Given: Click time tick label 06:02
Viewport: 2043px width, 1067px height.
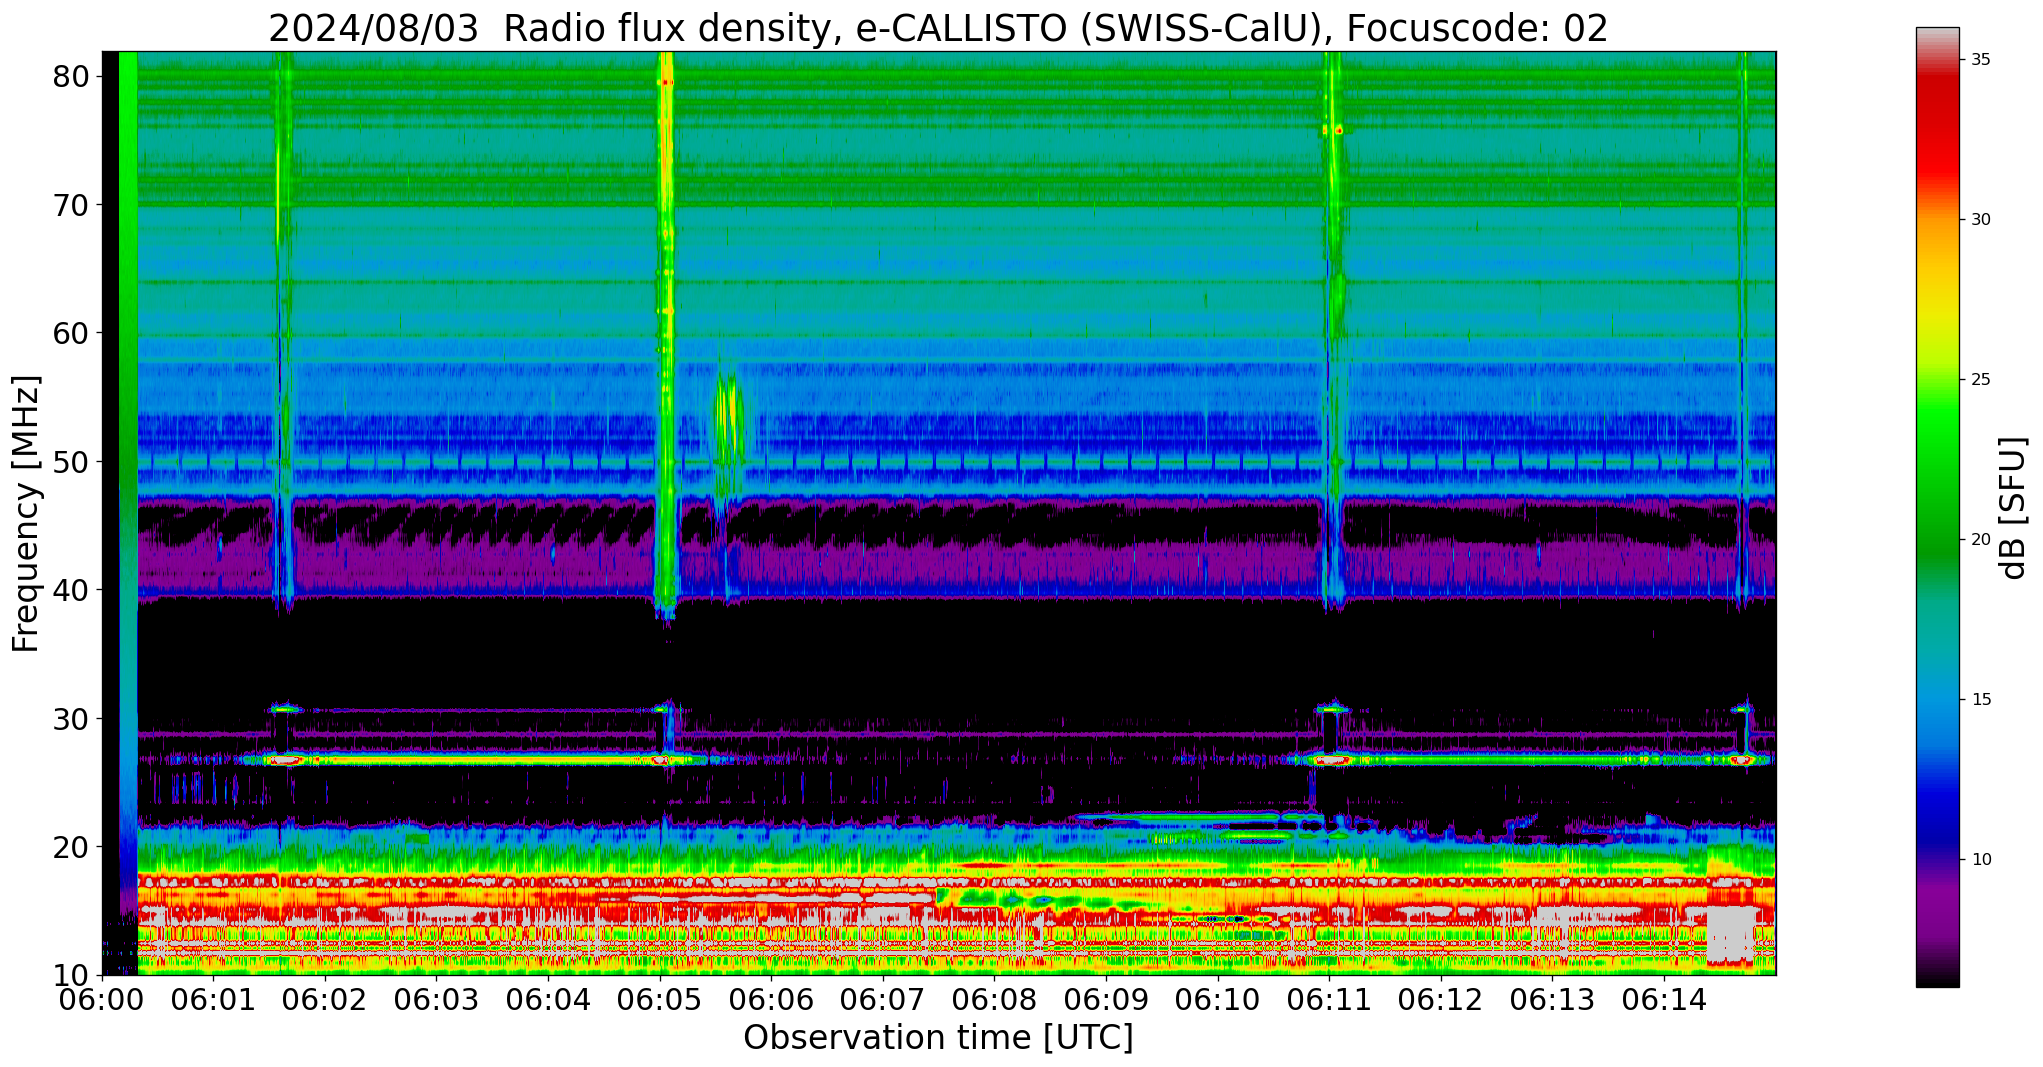Looking at the screenshot, I should pyautogui.click(x=325, y=1000).
